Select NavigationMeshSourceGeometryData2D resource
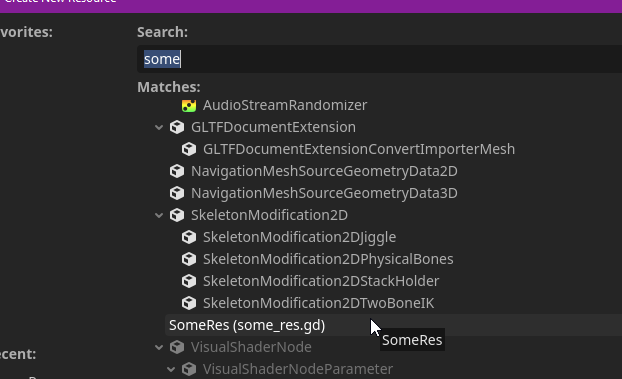 [324, 171]
